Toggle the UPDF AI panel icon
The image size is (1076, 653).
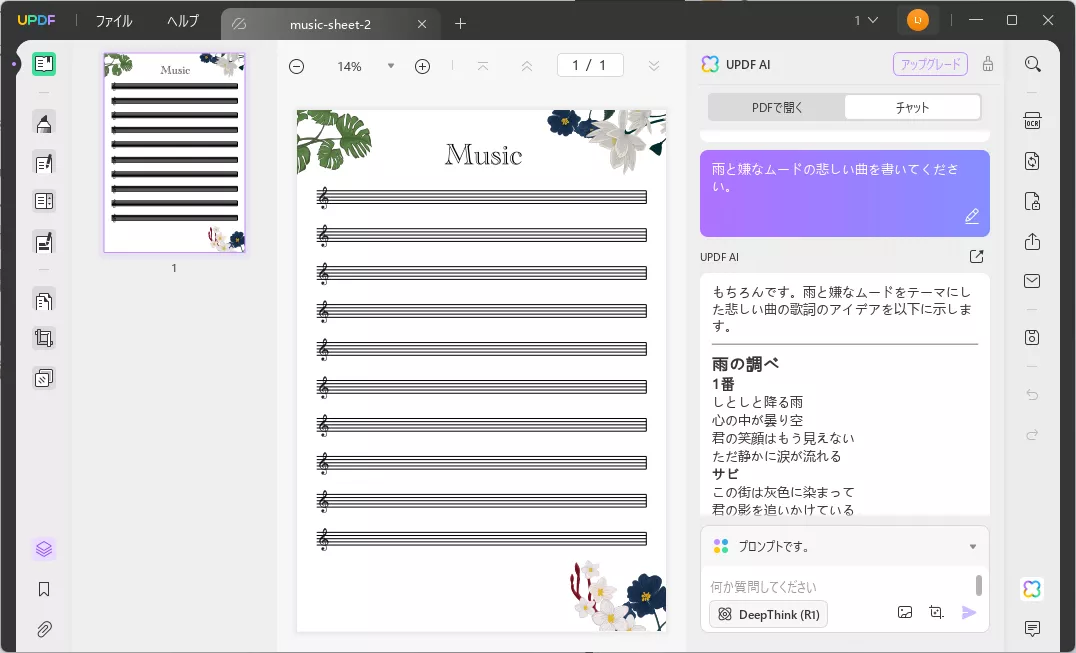pyautogui.click(x=1032, y=589)
